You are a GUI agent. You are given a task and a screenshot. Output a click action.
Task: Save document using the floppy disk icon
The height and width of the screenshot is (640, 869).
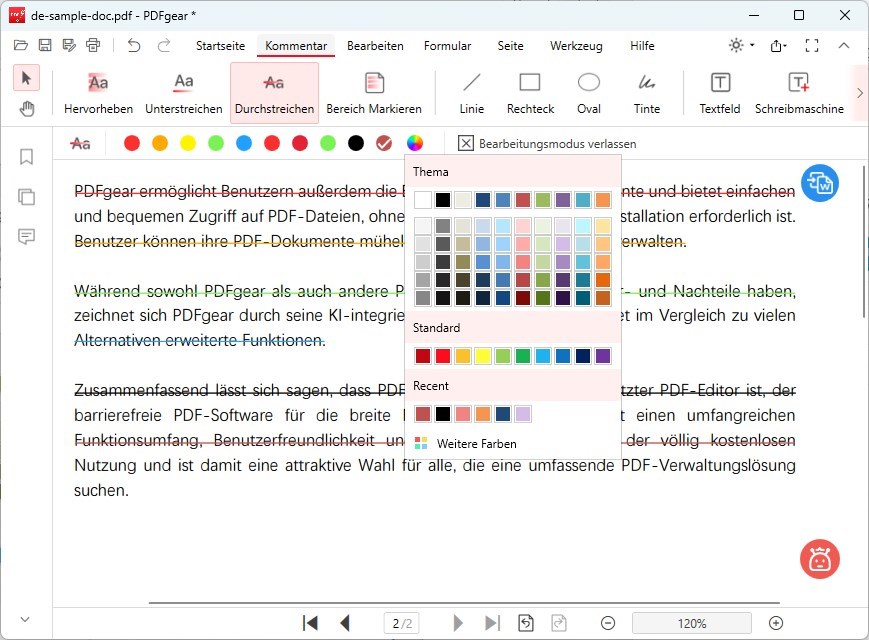pos(45,45)
